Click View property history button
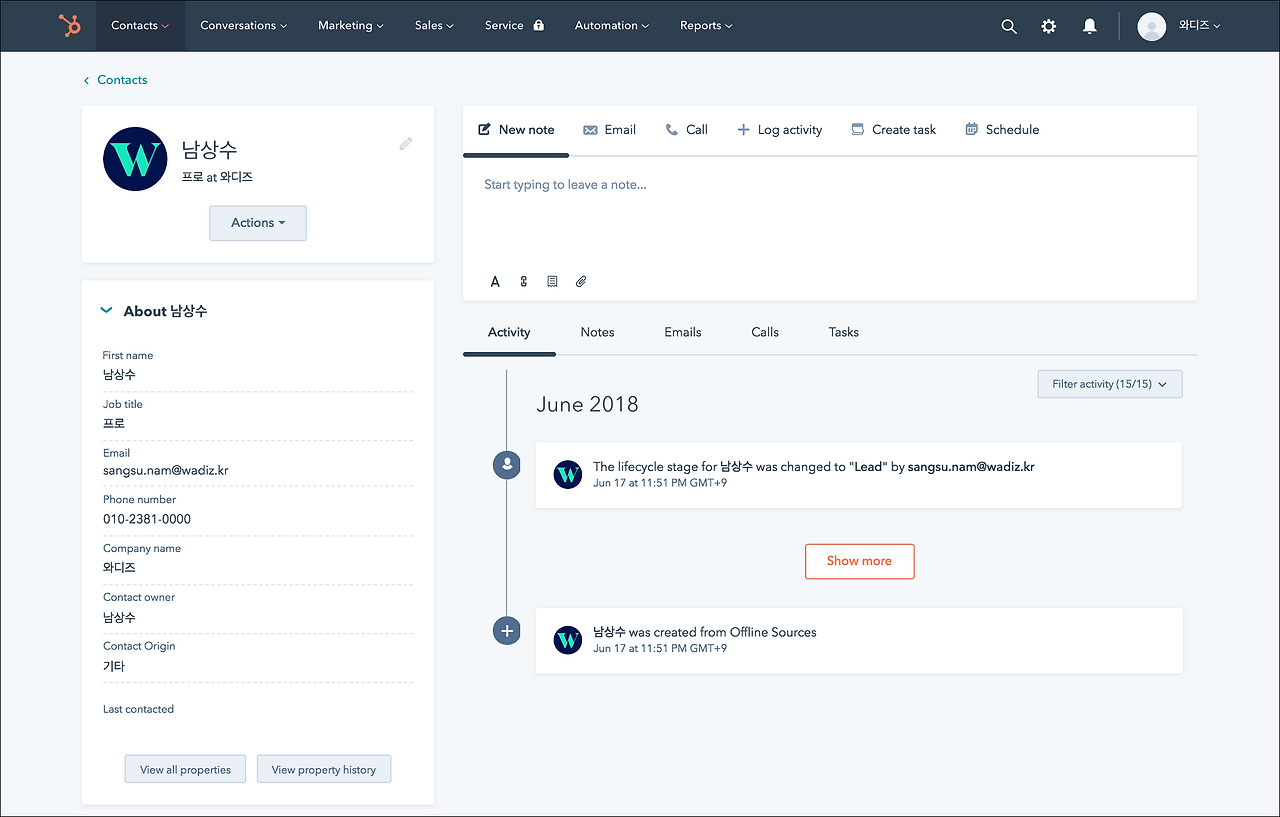Image resolution: width=1280 pixels, height=817 pixels. pos(324,769)
